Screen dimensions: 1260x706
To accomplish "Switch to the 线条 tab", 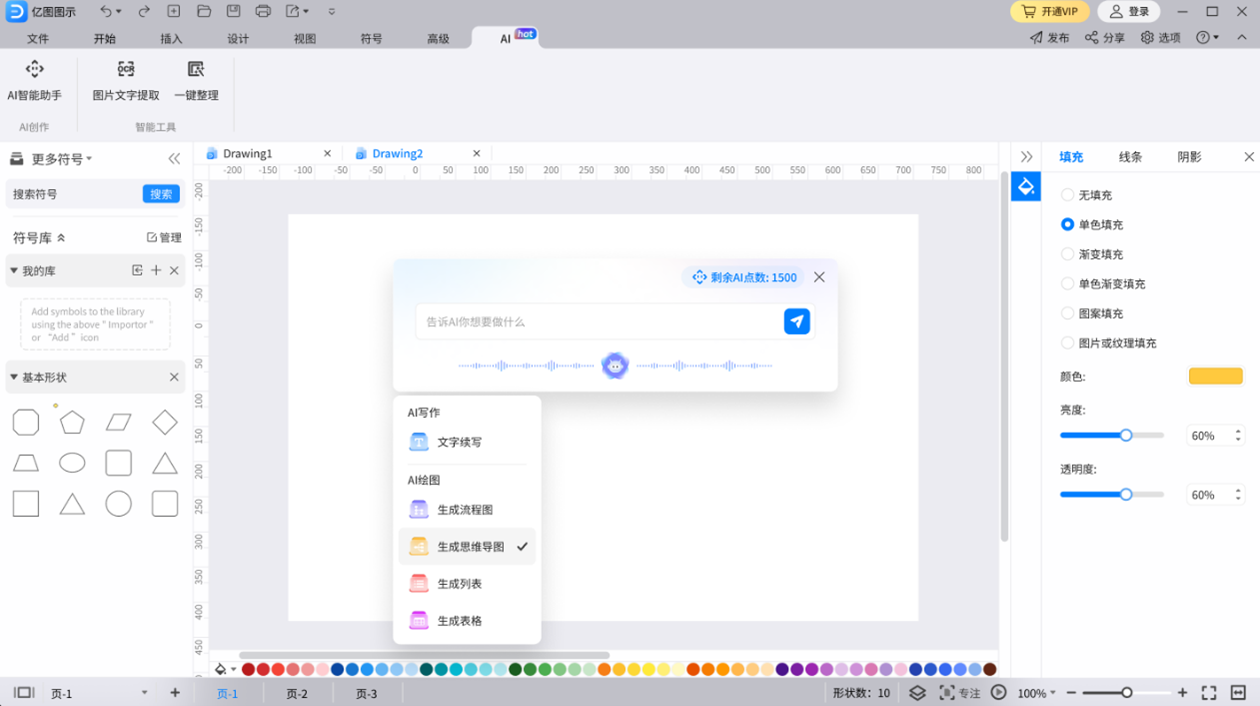I will click(1130, 157).
